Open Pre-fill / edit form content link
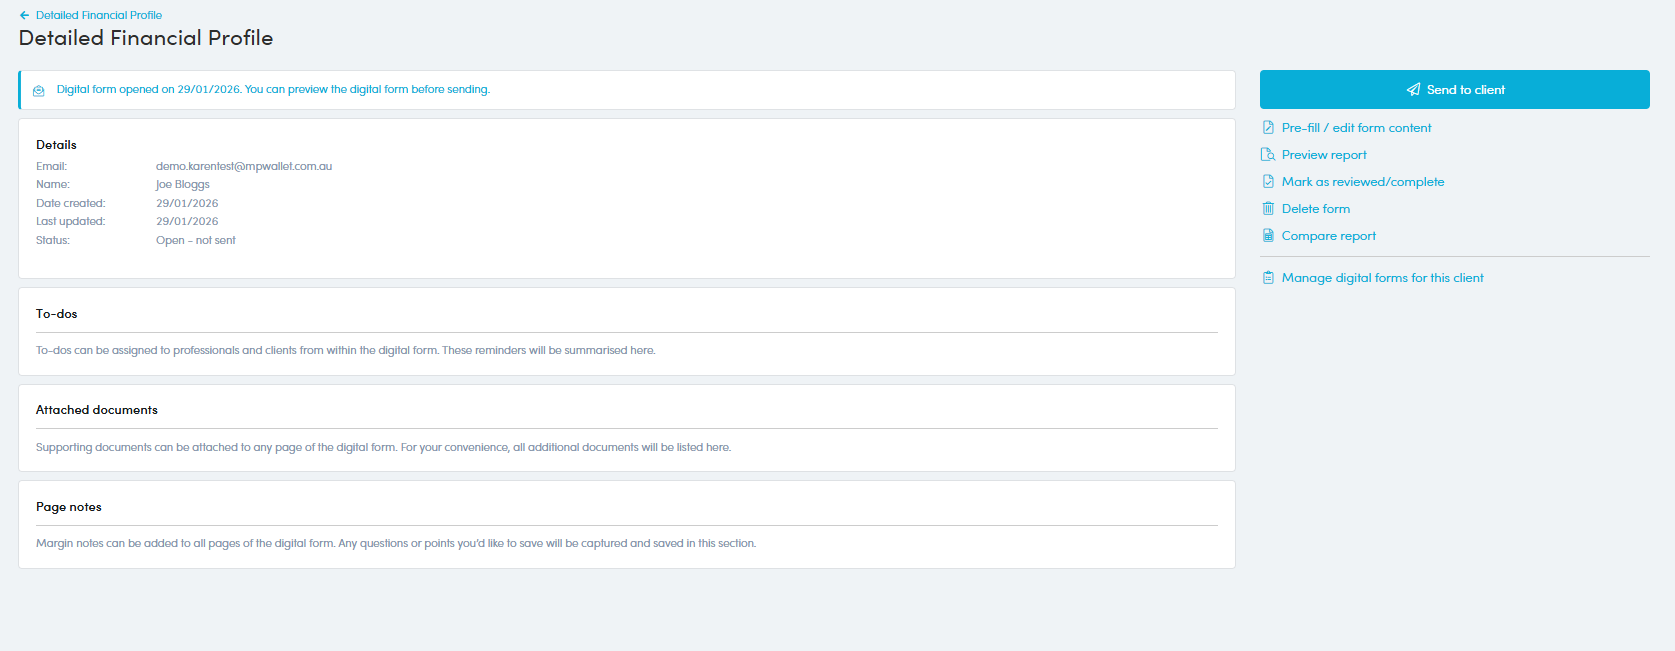Viewport: 1675px width, 651px height. [1356, 128]
